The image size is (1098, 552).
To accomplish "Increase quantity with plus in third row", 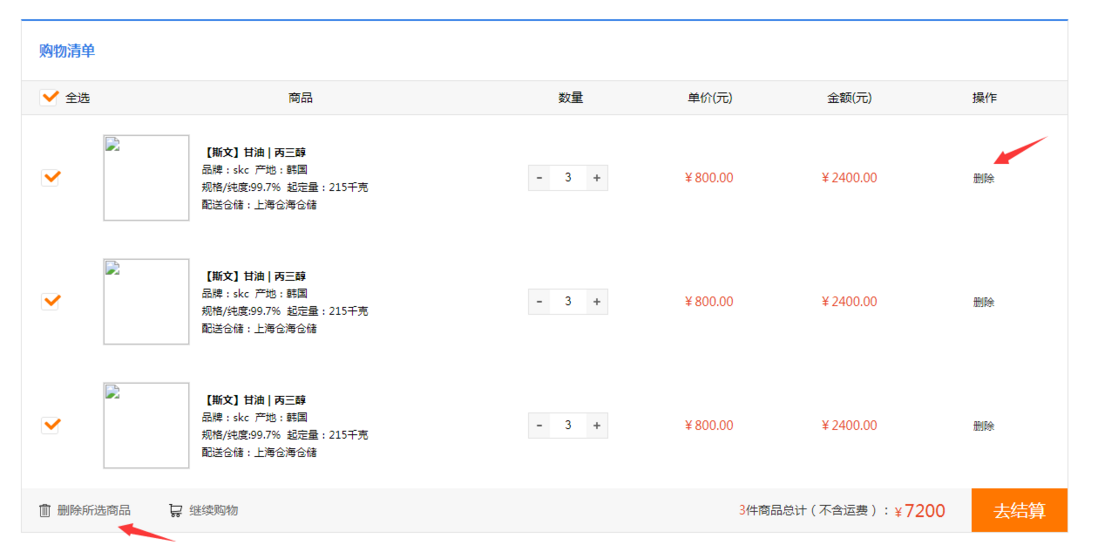I will [x=597, y=425].
